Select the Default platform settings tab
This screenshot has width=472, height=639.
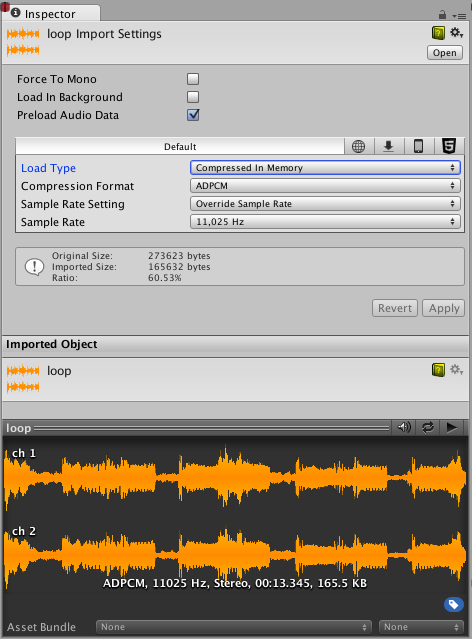180,146
